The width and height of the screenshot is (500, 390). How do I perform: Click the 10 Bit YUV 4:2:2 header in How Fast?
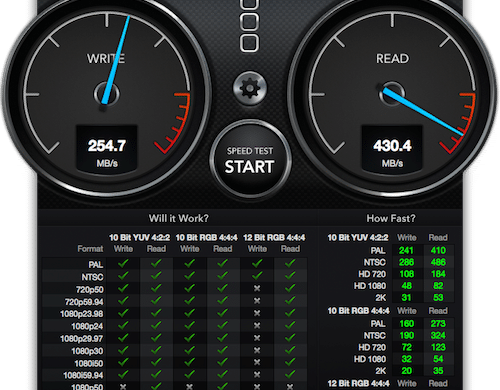click(x=358, y=237)
